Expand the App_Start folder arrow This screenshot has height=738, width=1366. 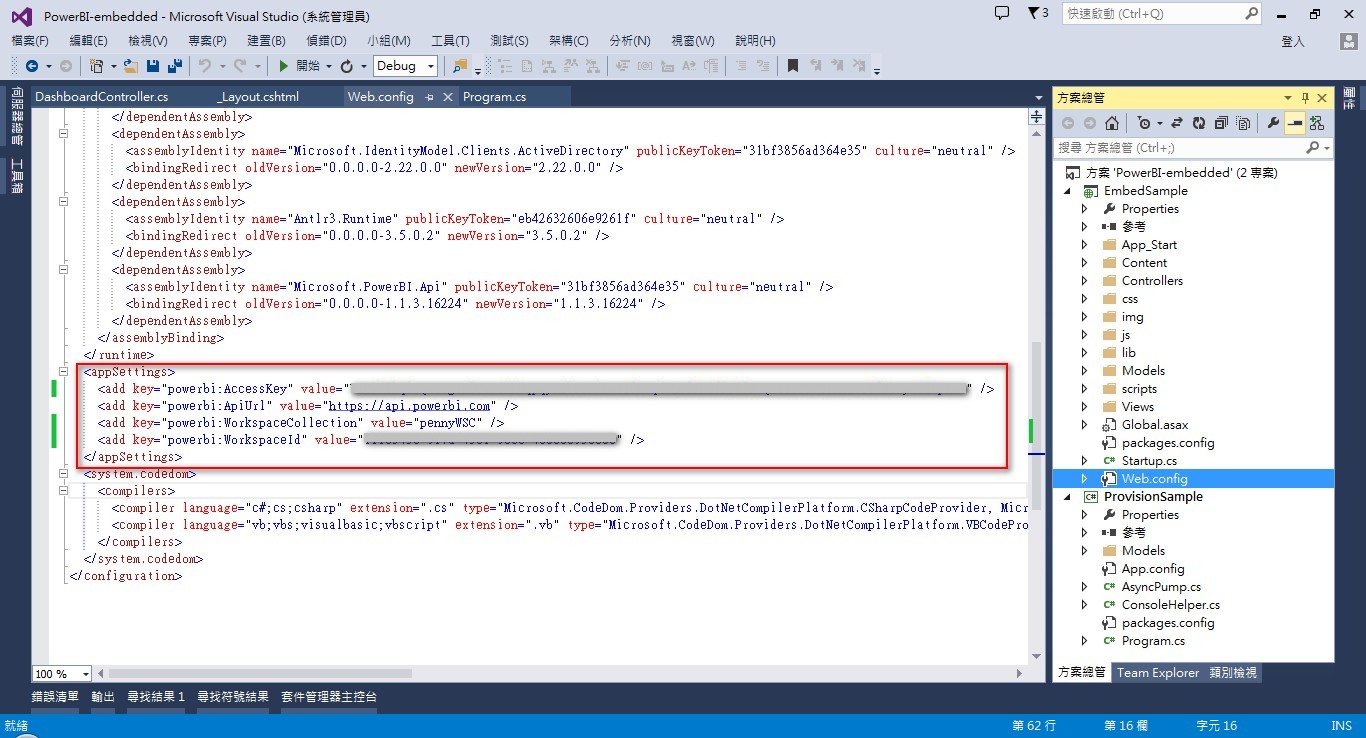pos(1085,245)
